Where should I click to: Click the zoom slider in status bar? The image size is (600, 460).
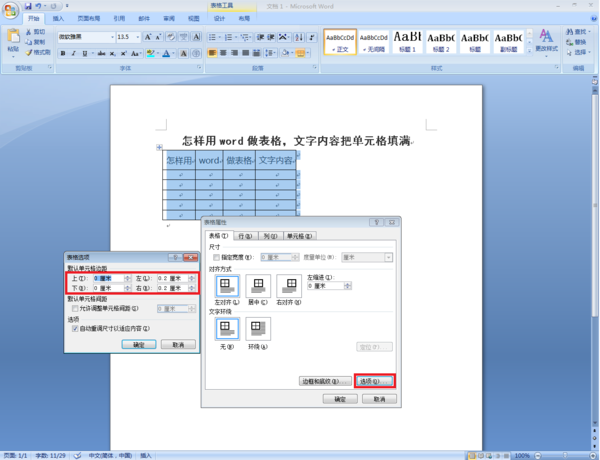pyautogui.click(x=565, y=455)
